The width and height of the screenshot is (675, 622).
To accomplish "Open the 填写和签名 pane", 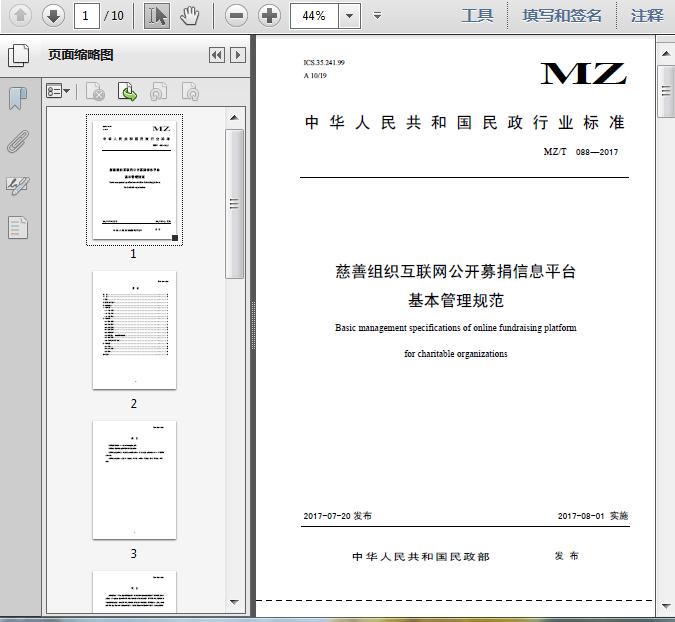I will click(562, 15).
